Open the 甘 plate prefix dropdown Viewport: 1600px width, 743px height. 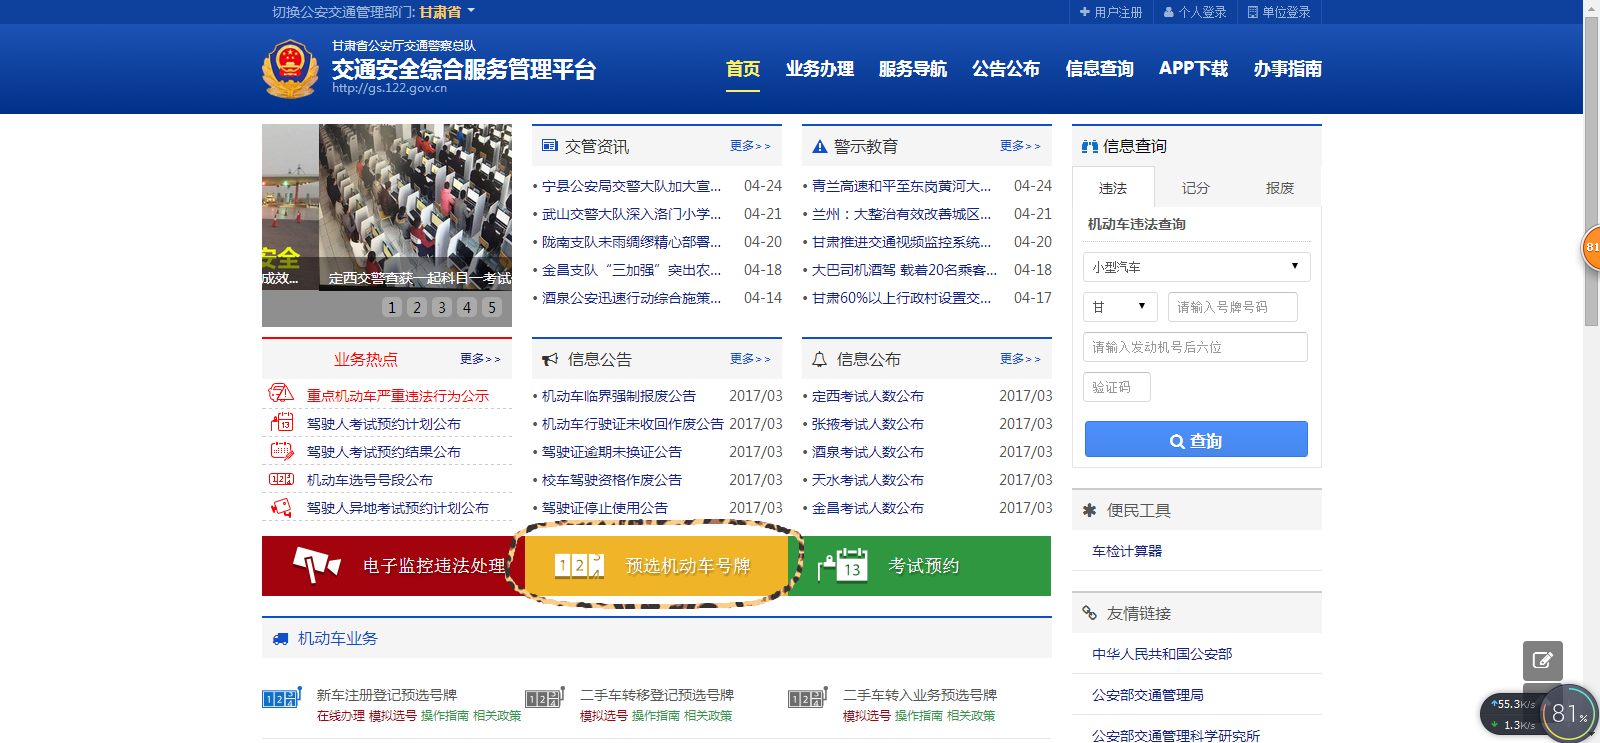1120,307
